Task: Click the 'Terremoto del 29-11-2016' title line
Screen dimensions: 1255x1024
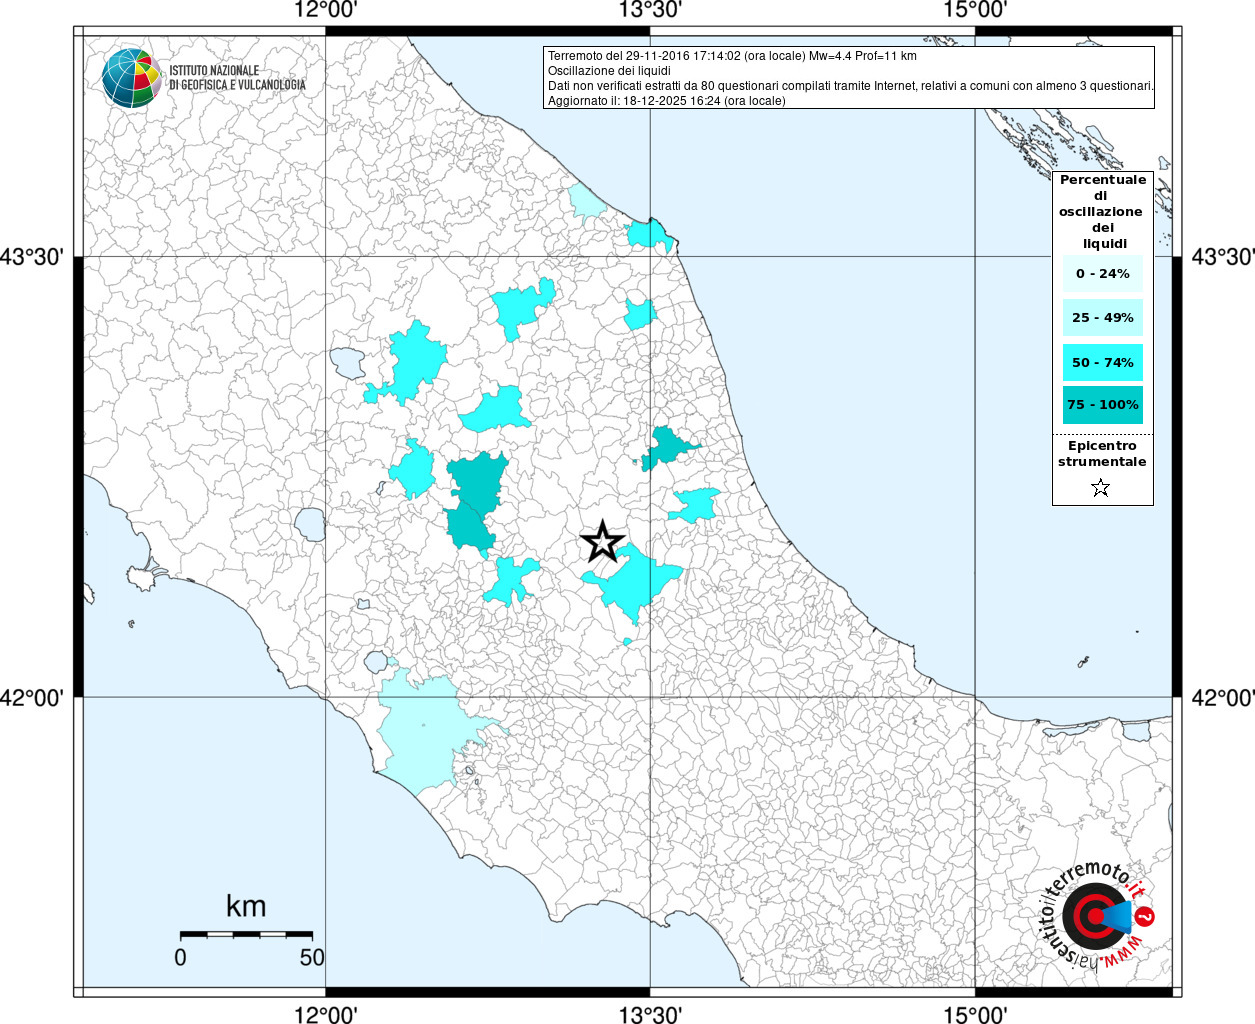Action: pos(732,56)
